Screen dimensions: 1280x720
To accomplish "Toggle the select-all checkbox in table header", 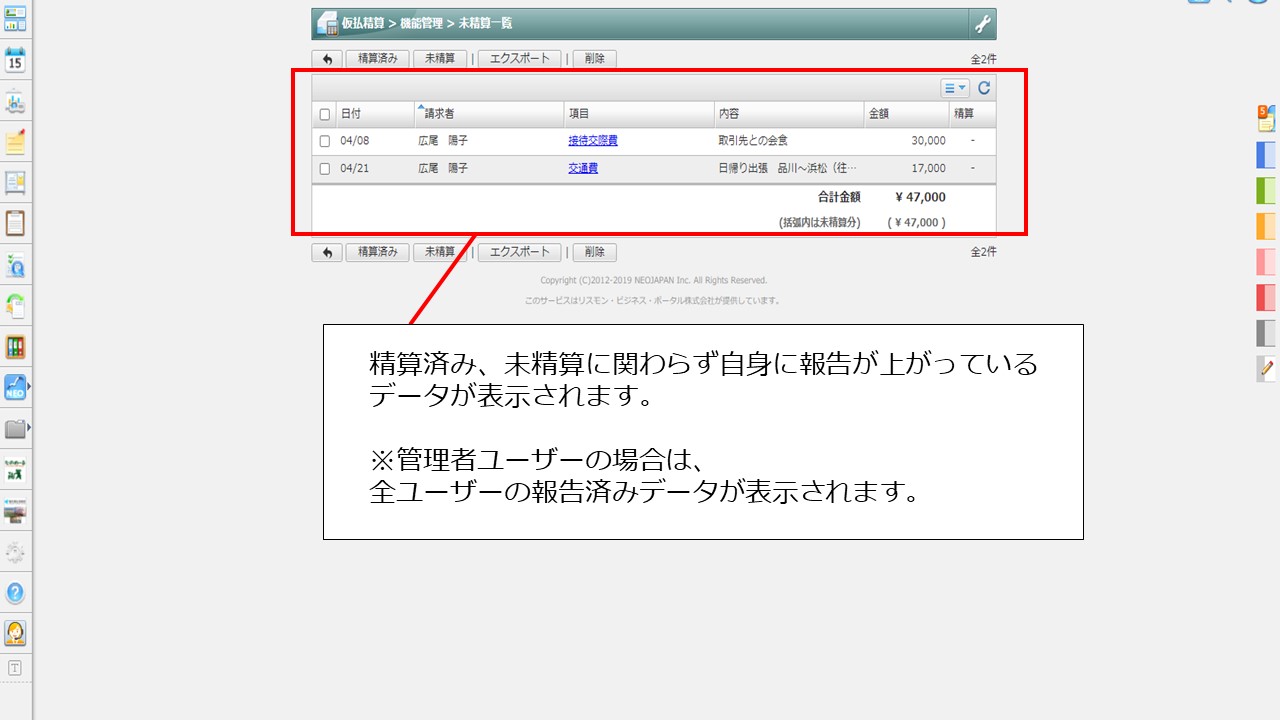I will click(x=324, y=114).
